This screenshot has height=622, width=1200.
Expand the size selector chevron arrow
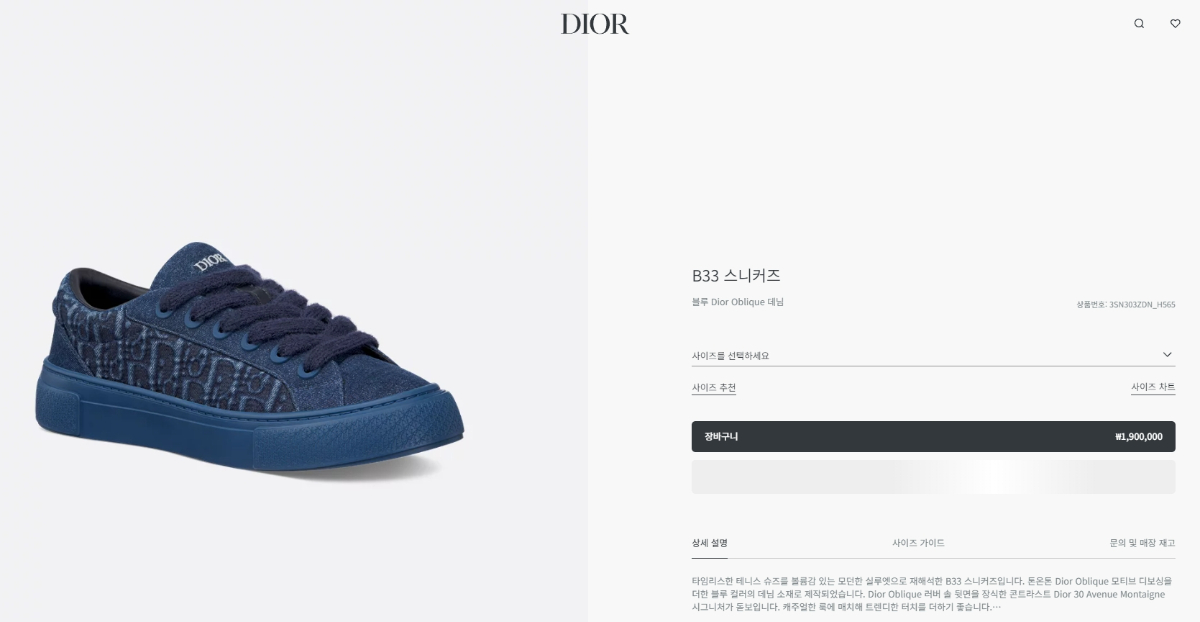tap(1167, 355)
